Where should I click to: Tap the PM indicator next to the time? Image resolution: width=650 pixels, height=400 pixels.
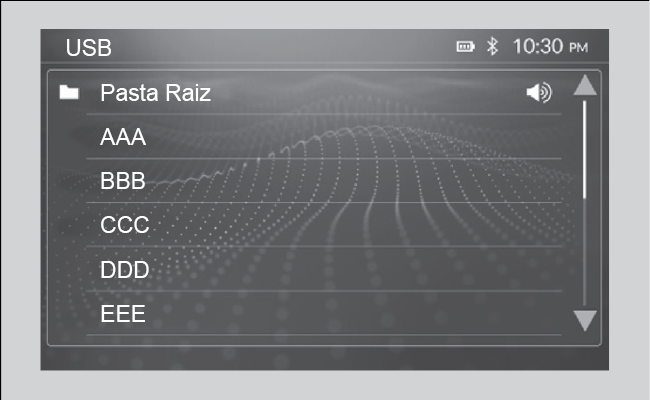click(x=579, y=48)
